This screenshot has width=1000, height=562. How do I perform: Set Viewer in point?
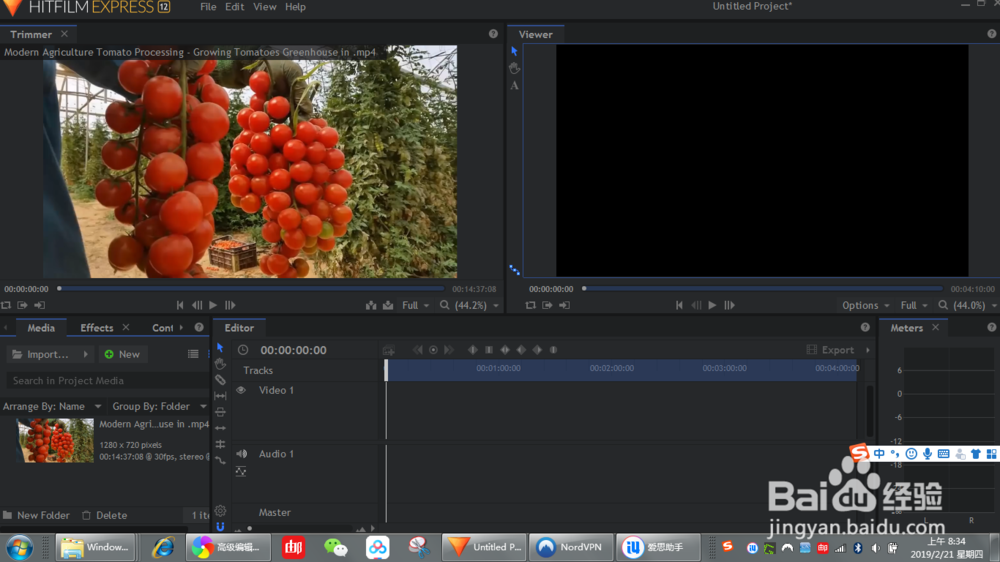(547, 306)
